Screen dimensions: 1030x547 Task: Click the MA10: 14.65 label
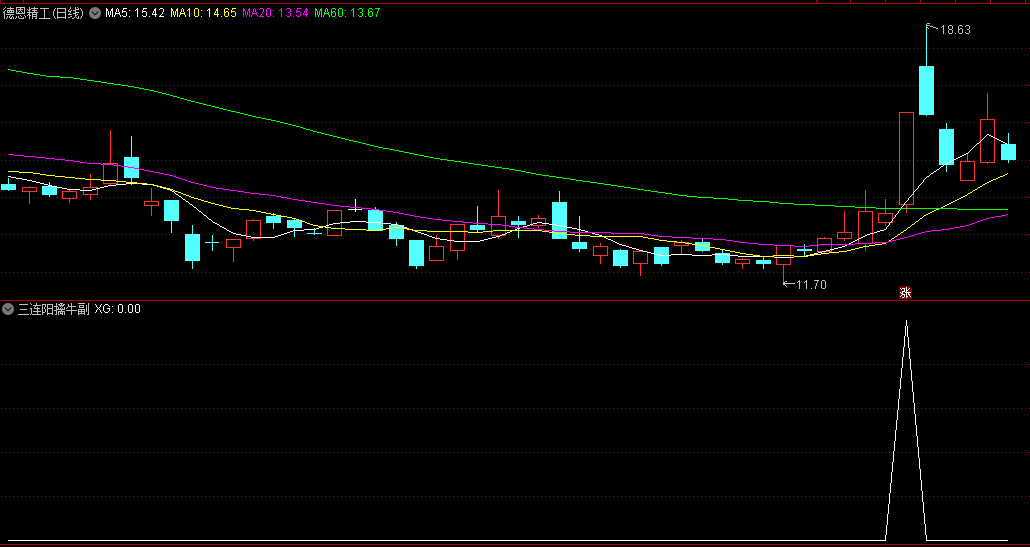(x=203, y=12)
